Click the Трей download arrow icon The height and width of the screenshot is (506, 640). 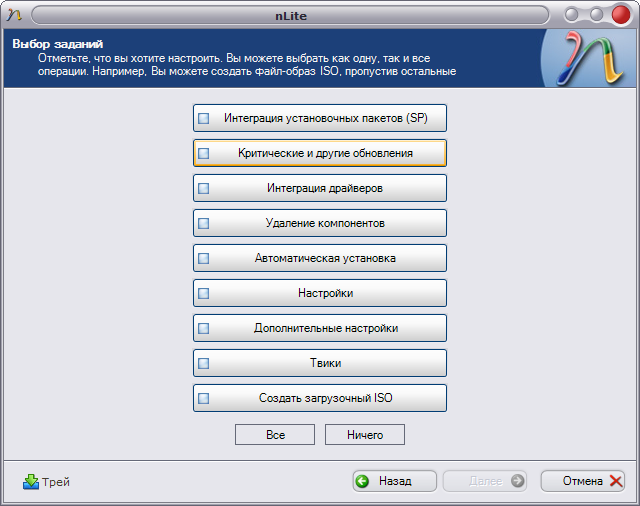[x=30, y=481]
